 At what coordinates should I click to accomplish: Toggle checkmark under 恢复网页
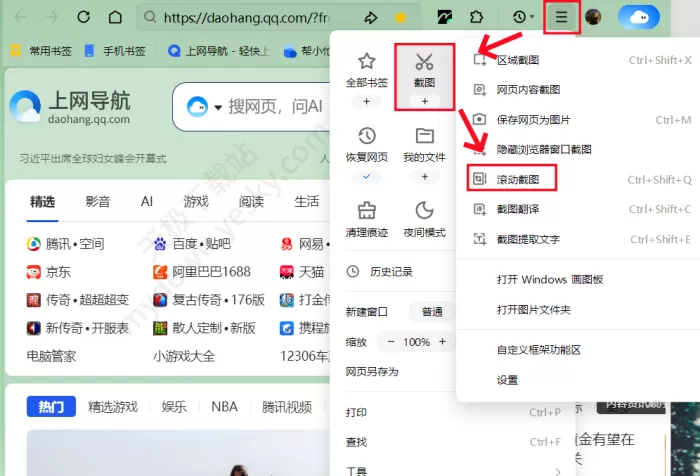tap(367, 176)
